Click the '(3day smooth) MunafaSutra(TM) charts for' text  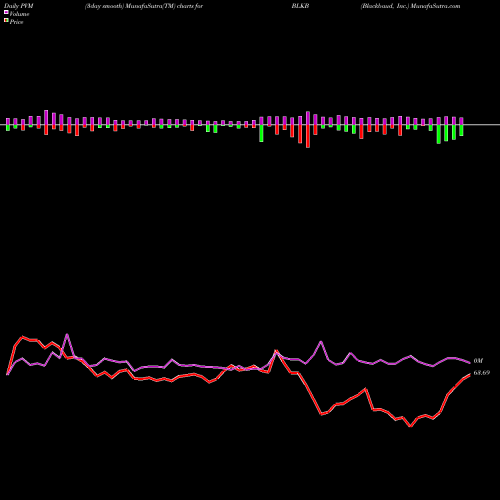144,6
